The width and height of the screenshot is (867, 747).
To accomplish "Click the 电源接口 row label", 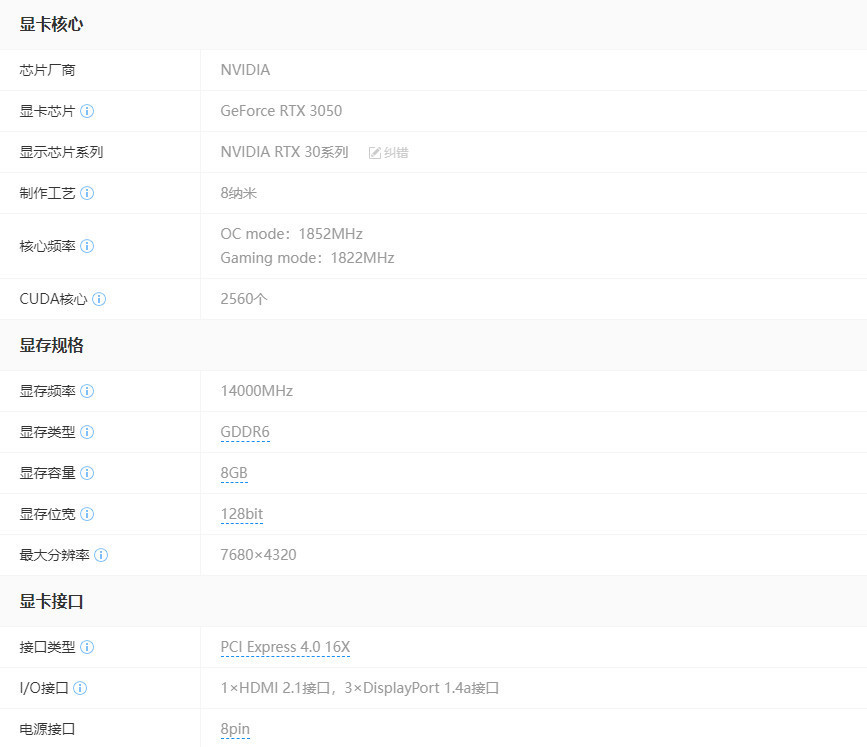I will (47, 729).
